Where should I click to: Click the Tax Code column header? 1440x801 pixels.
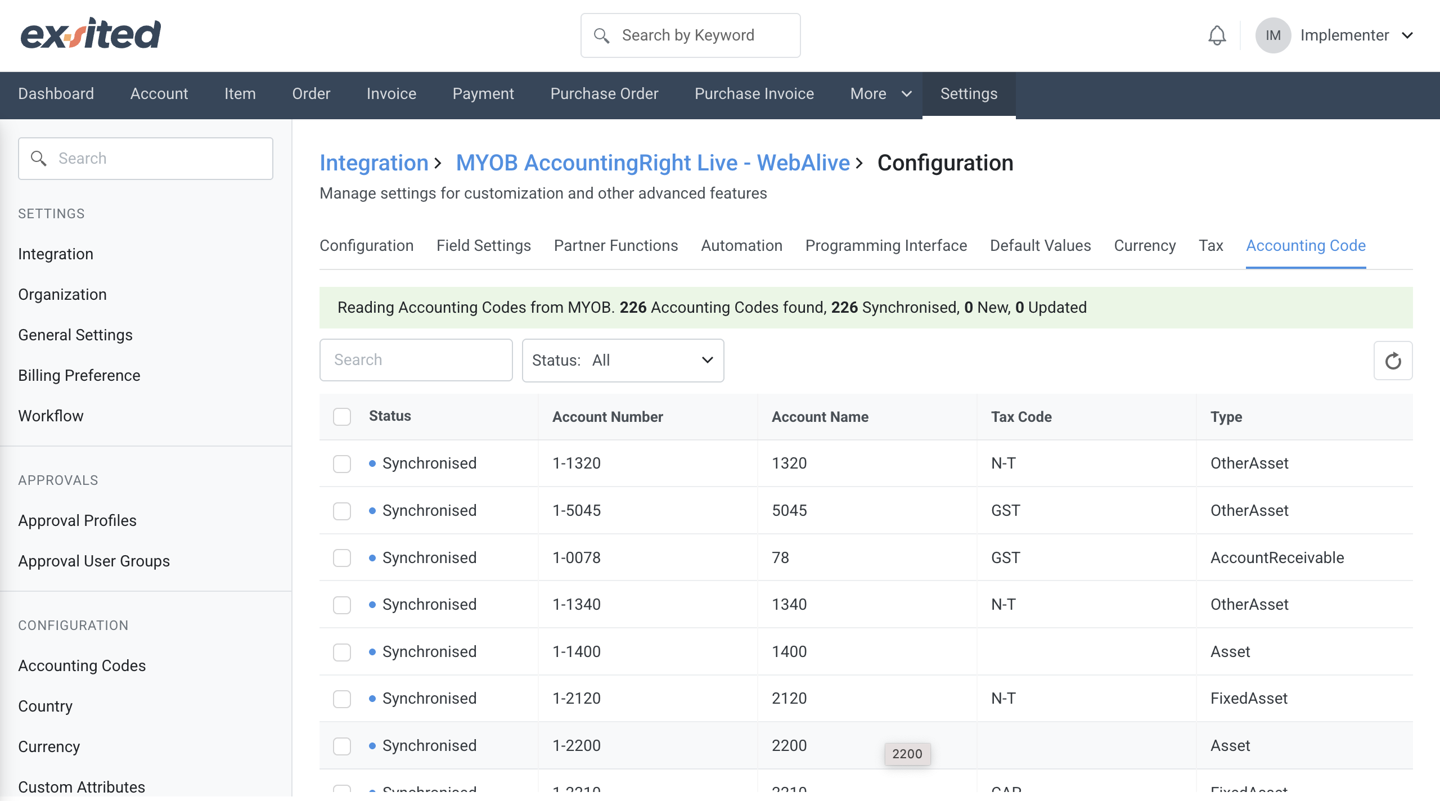1021,417
